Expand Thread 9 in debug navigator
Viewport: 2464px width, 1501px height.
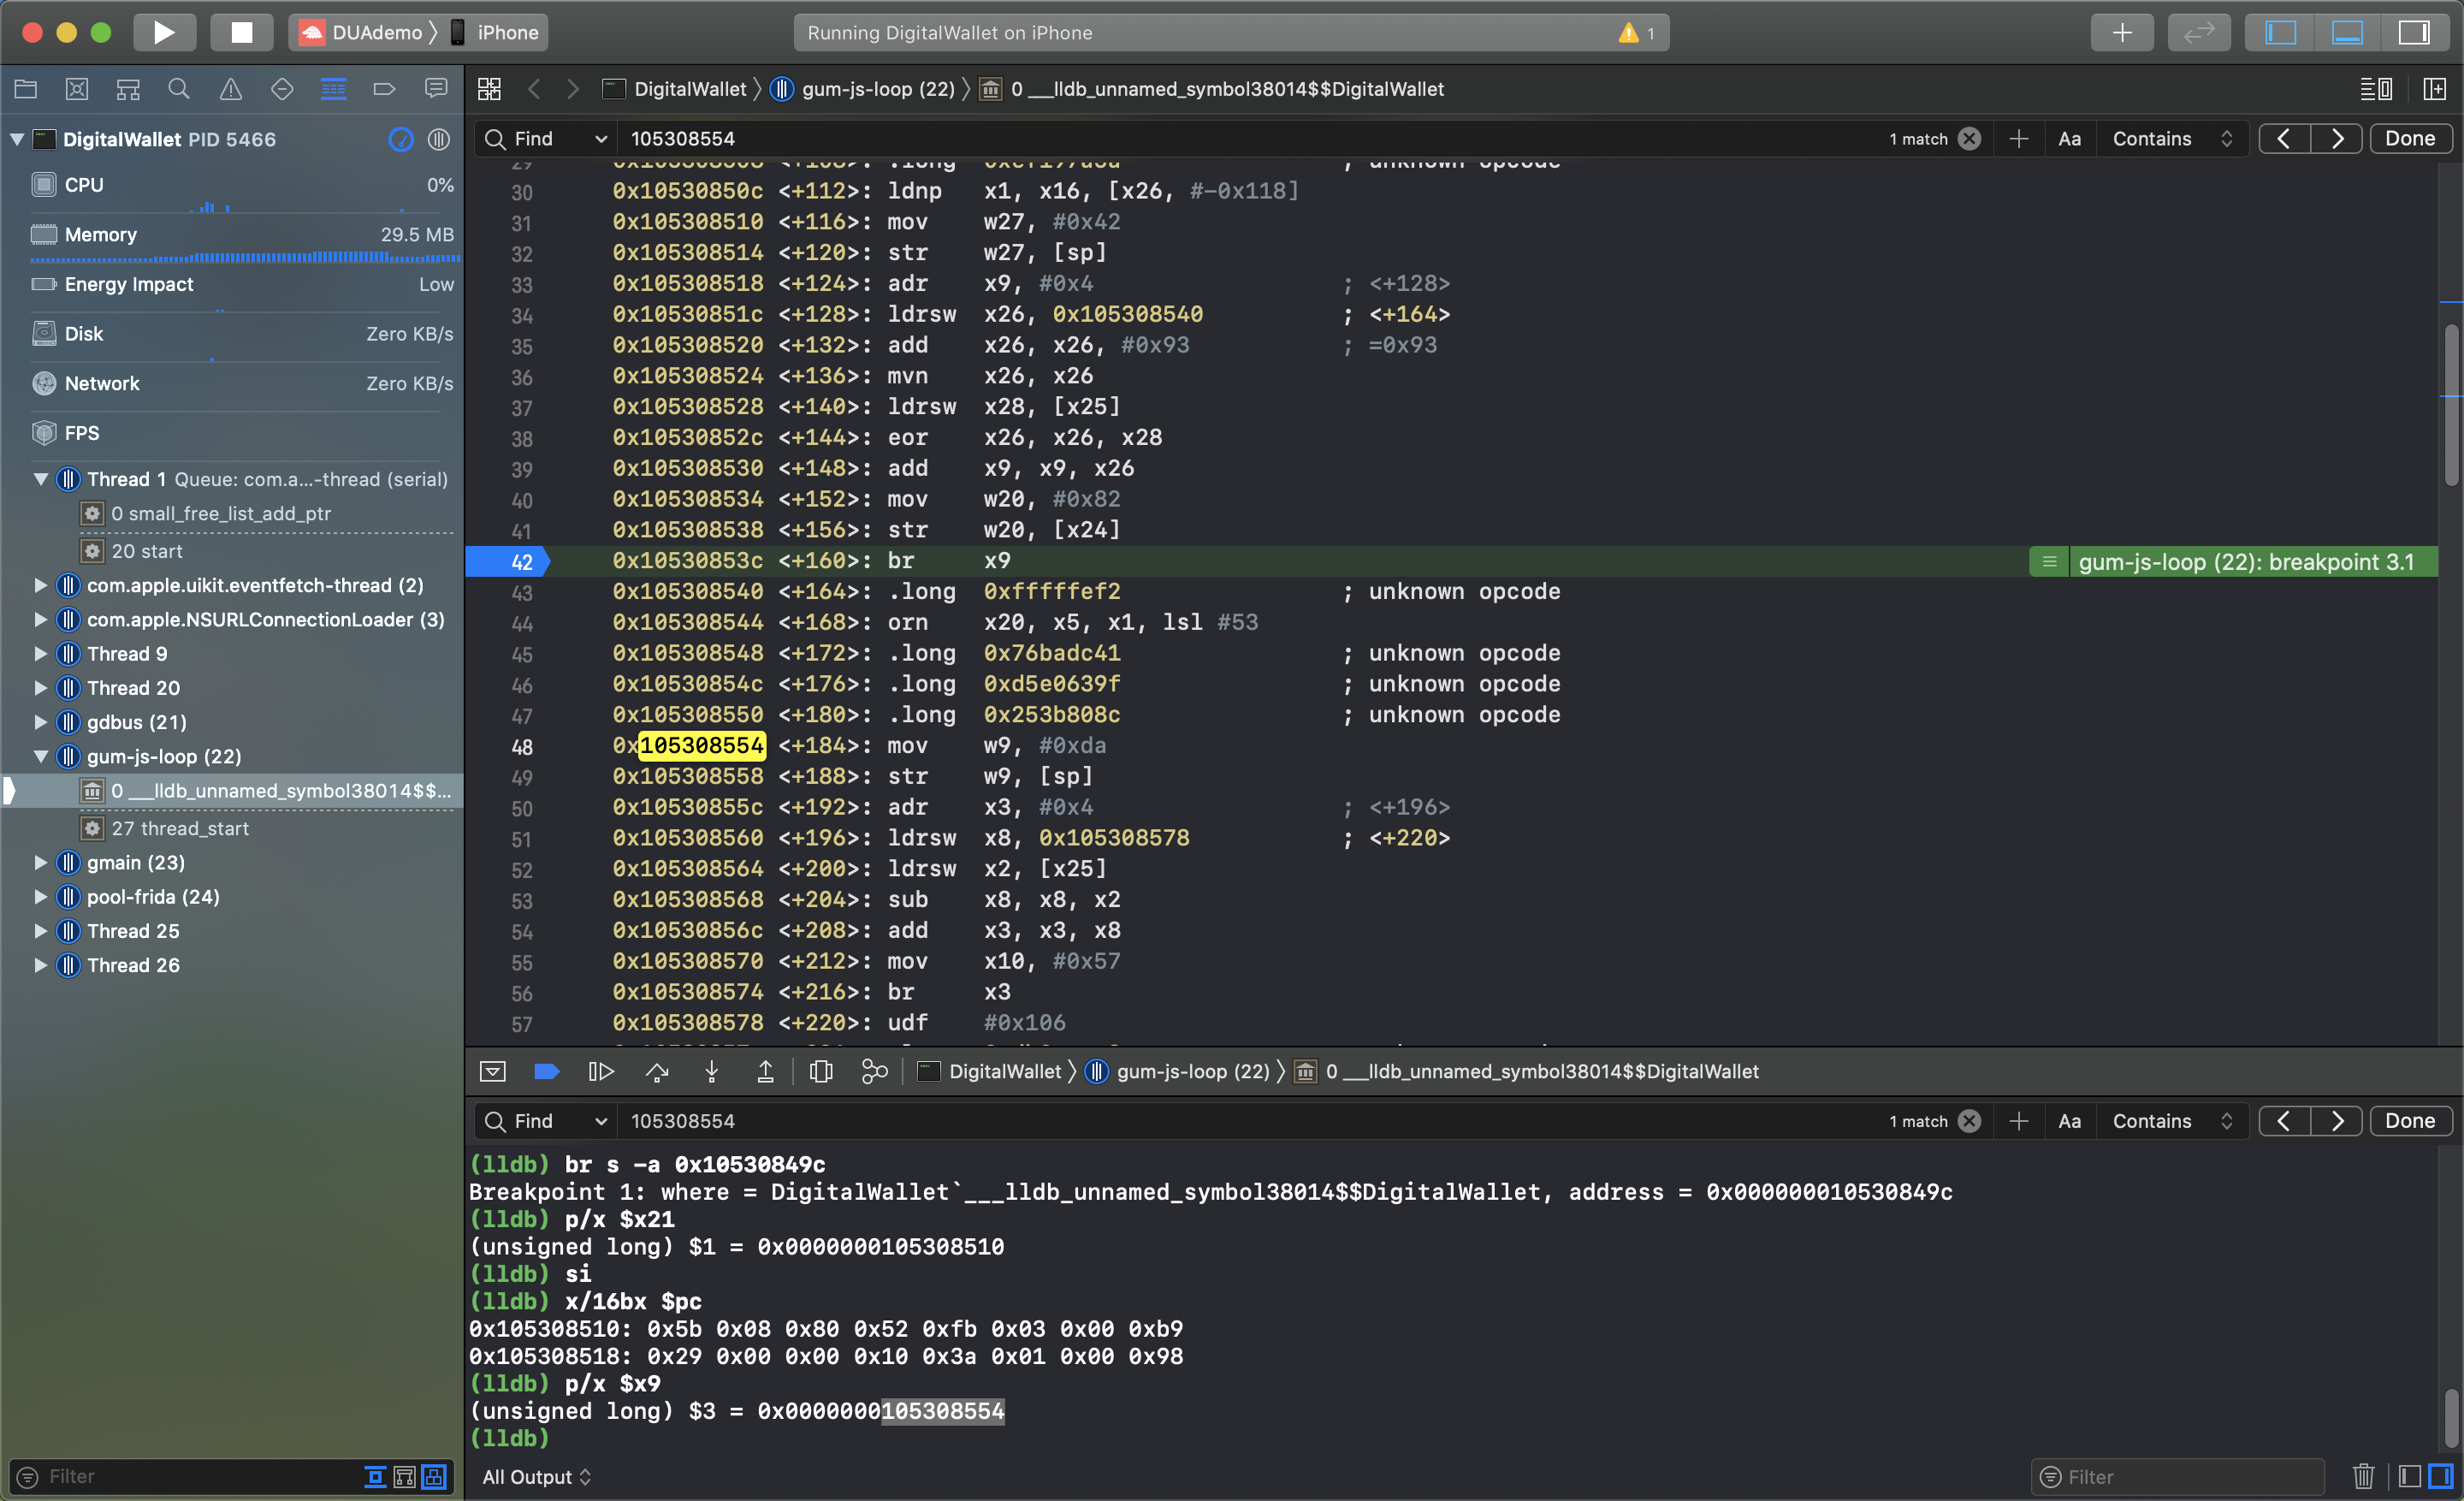pyautogui.click(x=41, y=654)
